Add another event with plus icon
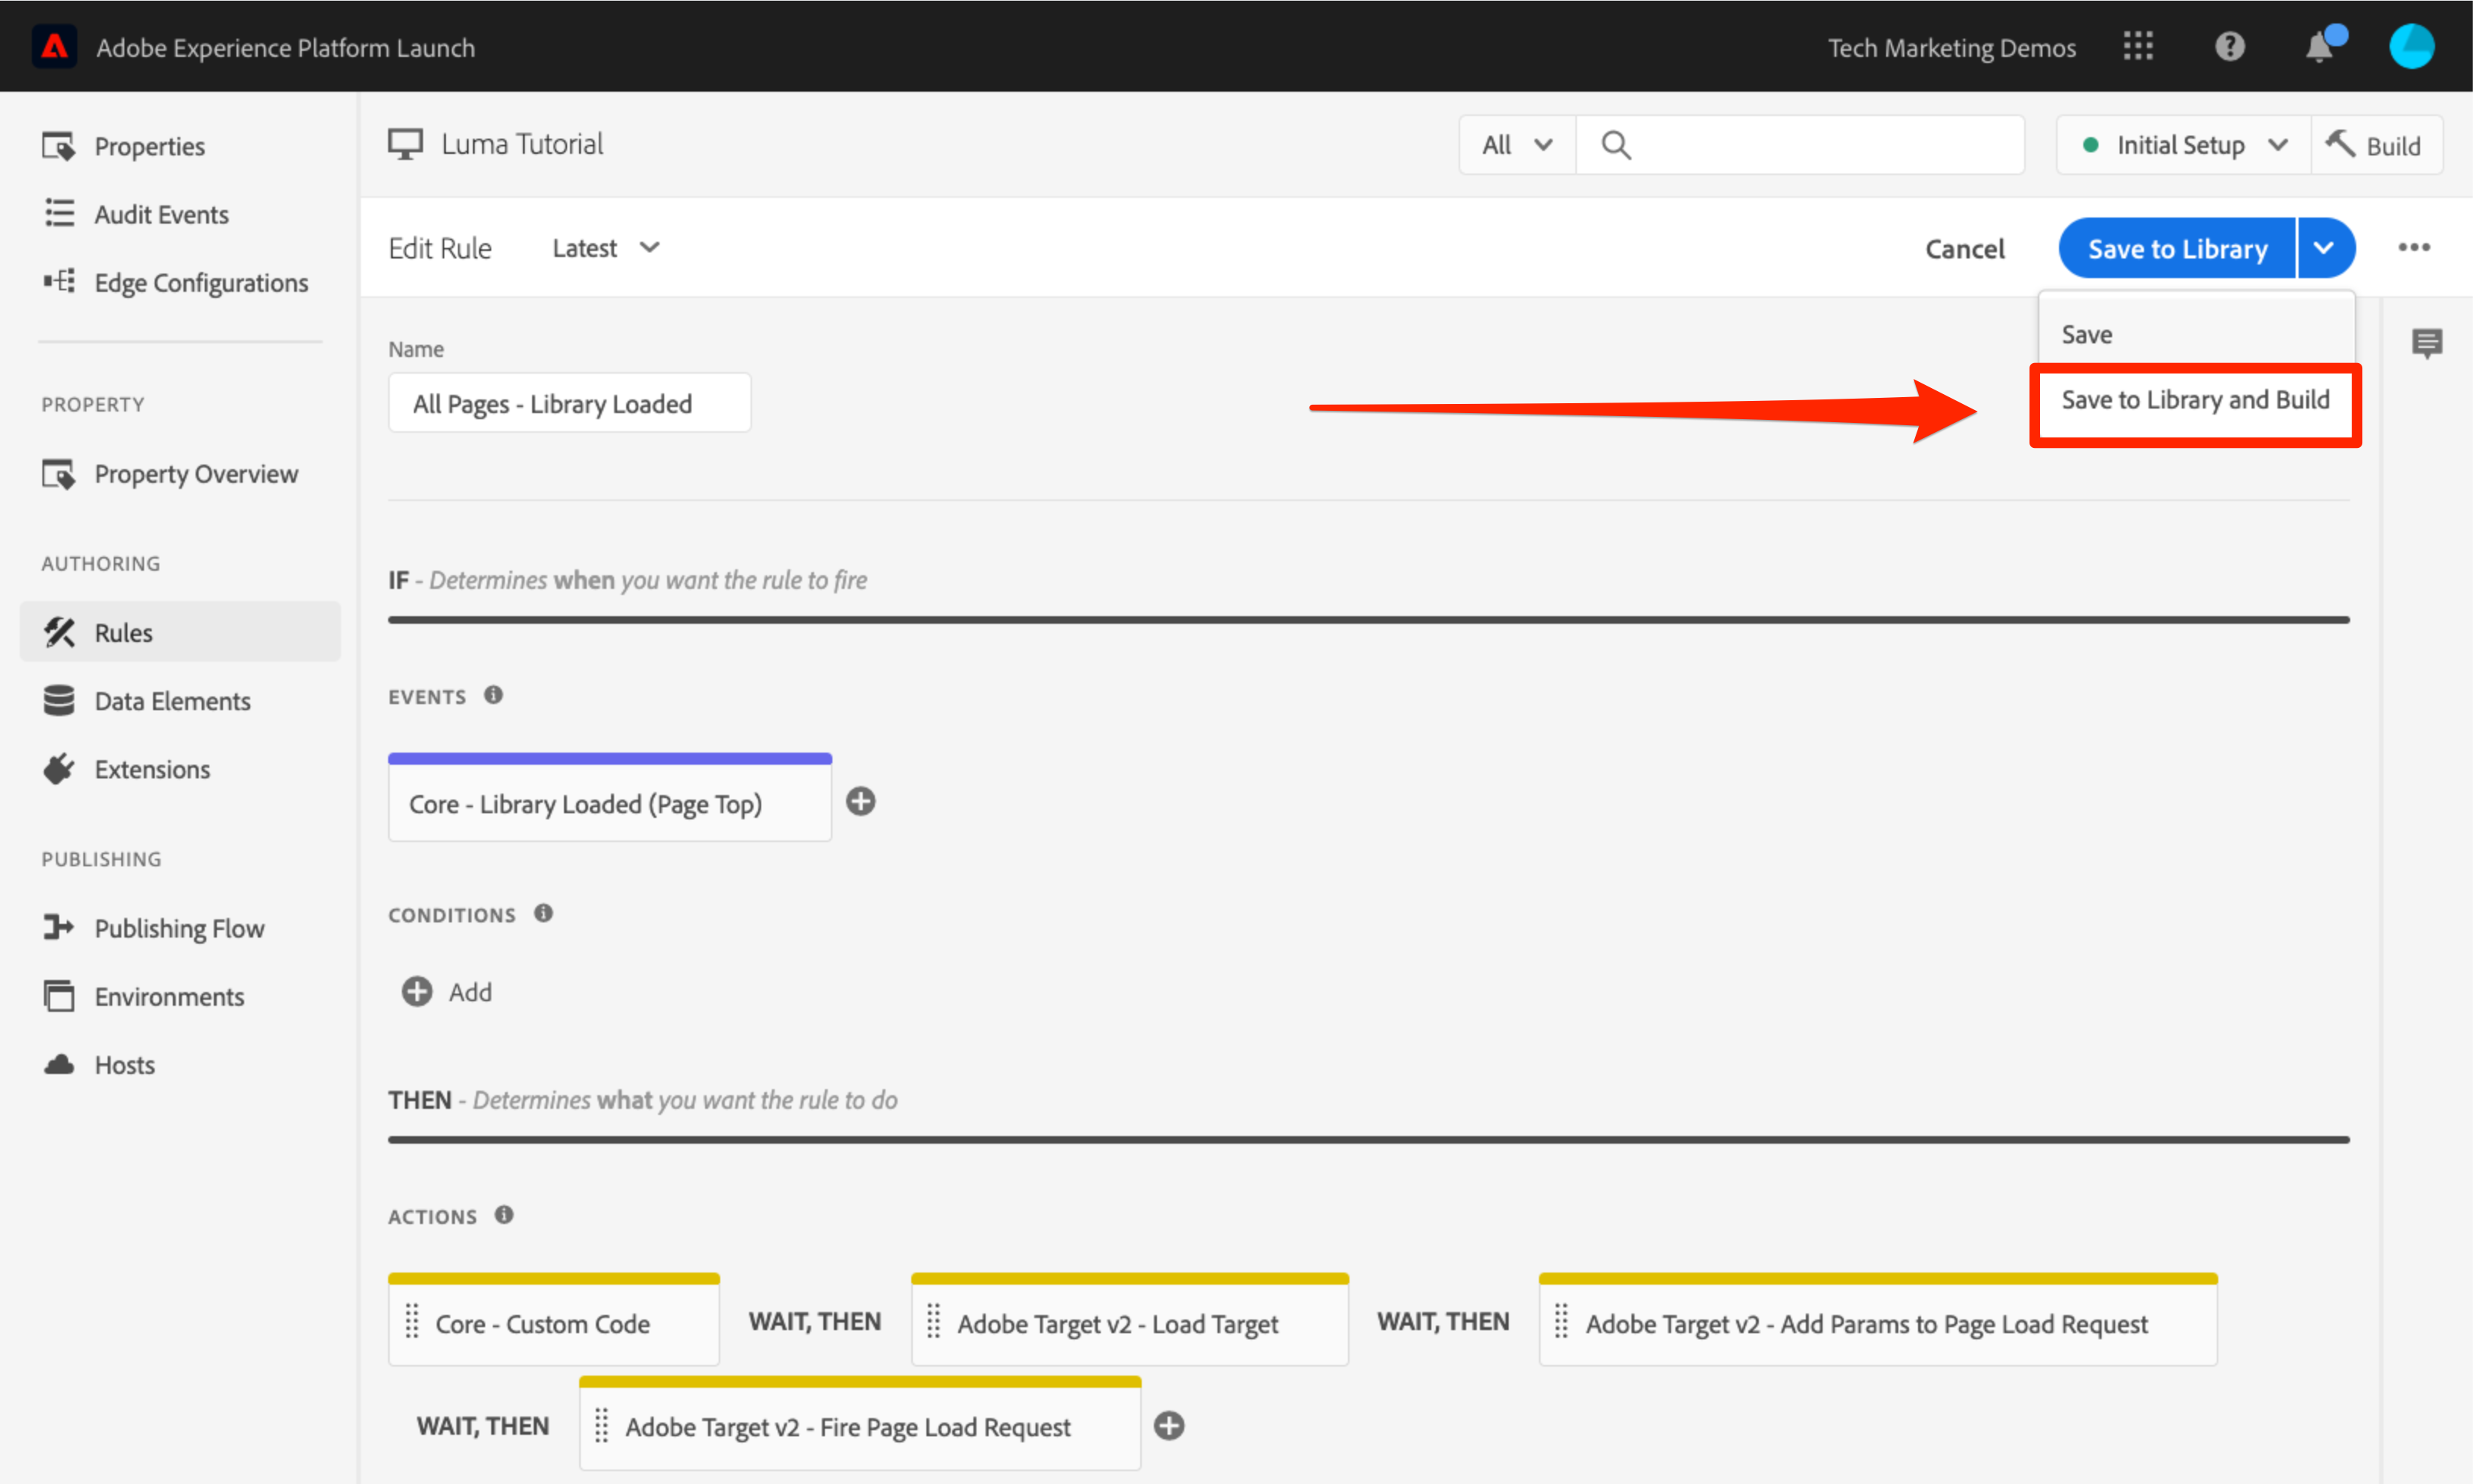2473x1484 pixels. 860,802
